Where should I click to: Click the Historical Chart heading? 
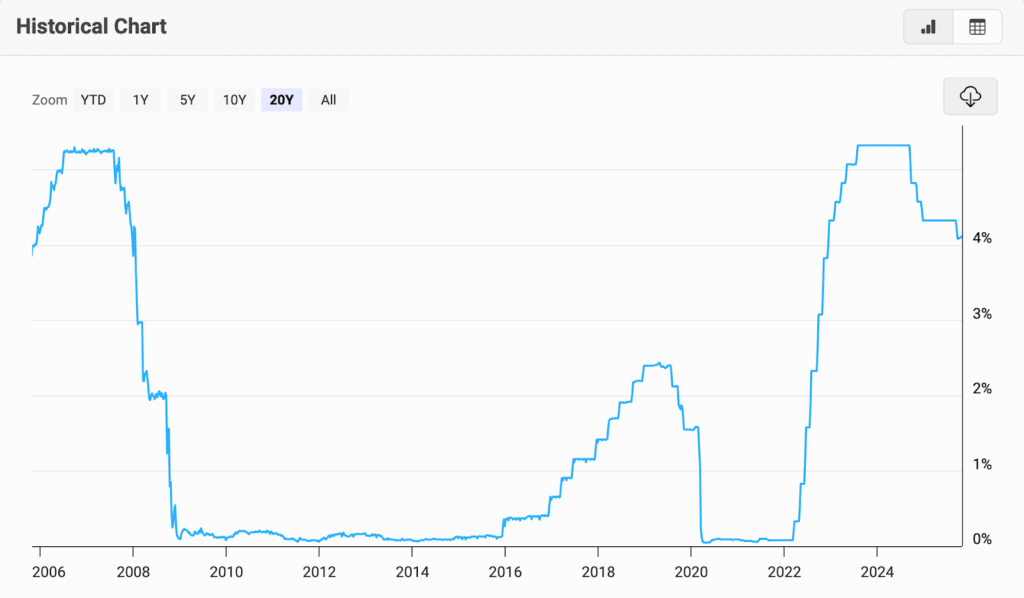91,27
